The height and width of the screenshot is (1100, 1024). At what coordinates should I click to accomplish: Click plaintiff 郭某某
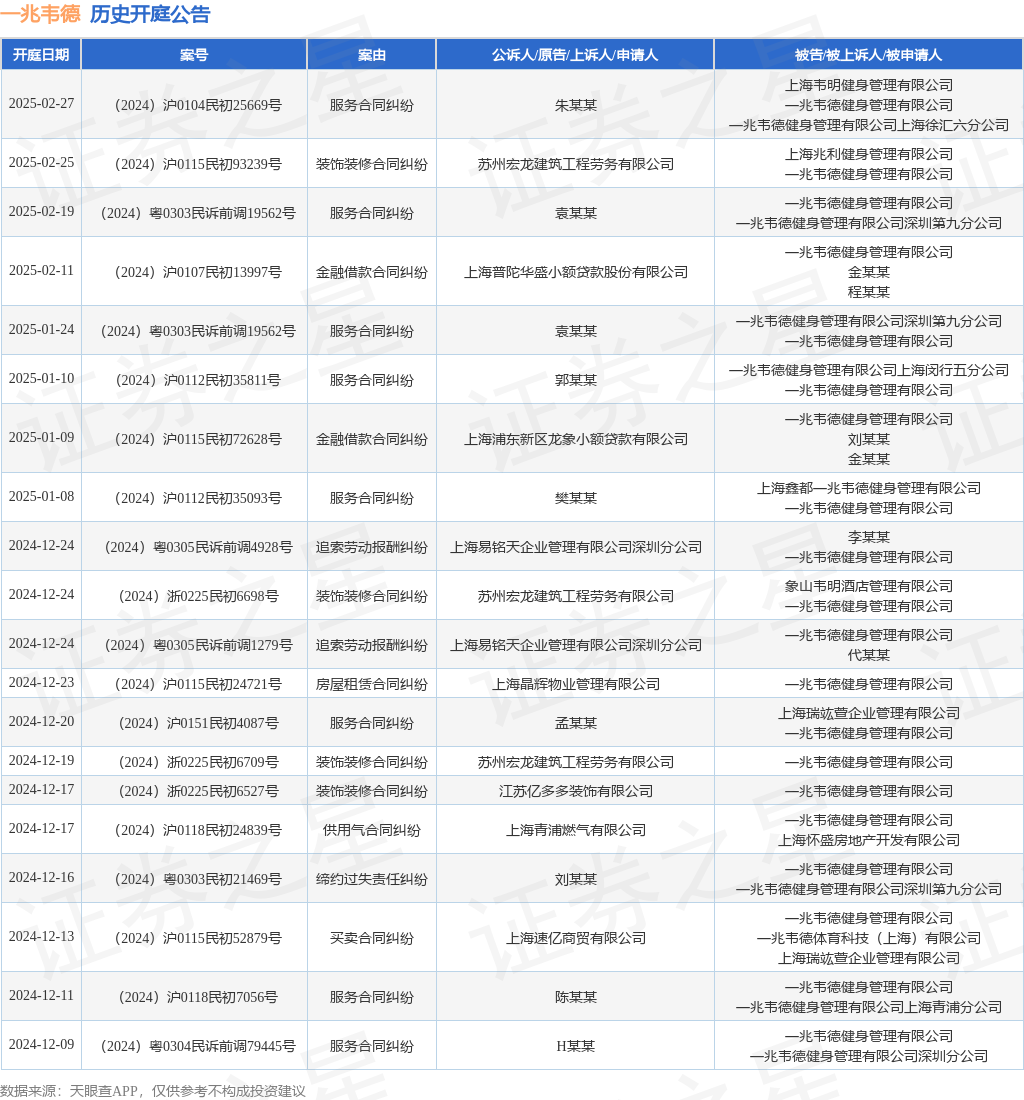point(575,380)
